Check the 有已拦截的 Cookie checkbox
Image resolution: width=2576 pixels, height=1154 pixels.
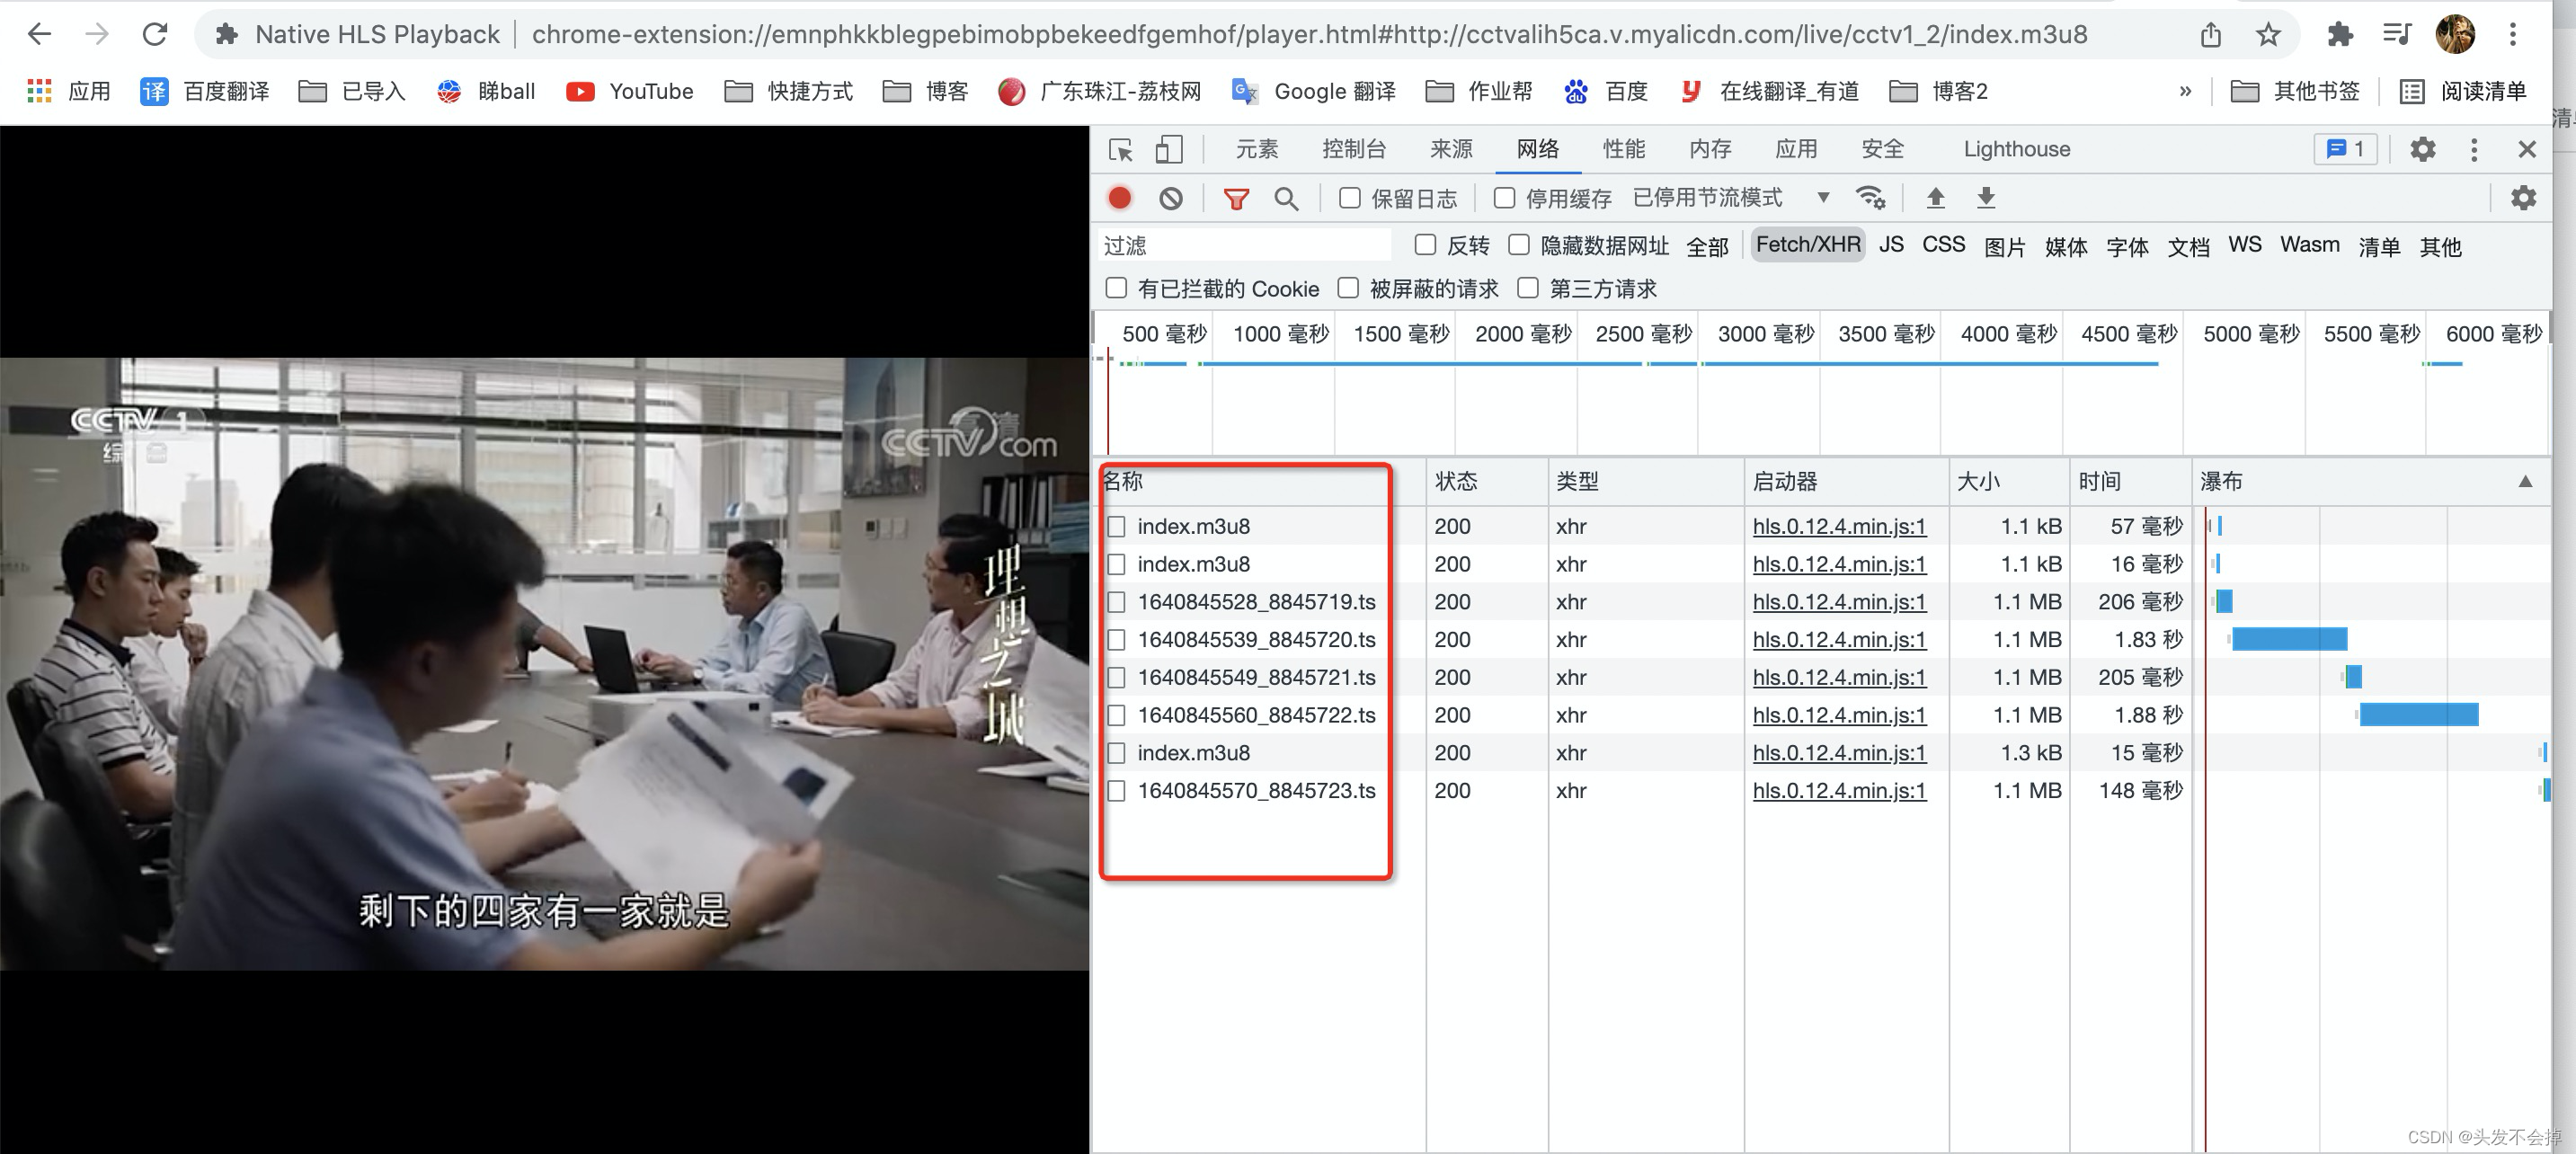click(1117, 288)
